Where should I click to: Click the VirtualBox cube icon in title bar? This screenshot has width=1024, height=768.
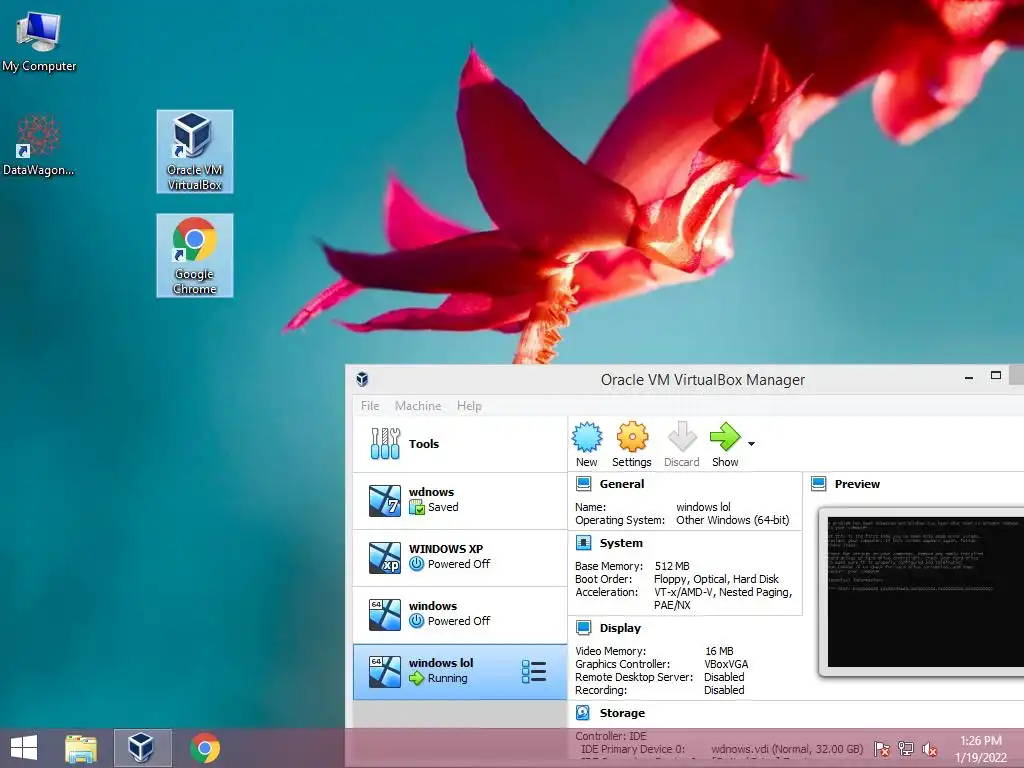pyautogui.click(x=362, y=379)
